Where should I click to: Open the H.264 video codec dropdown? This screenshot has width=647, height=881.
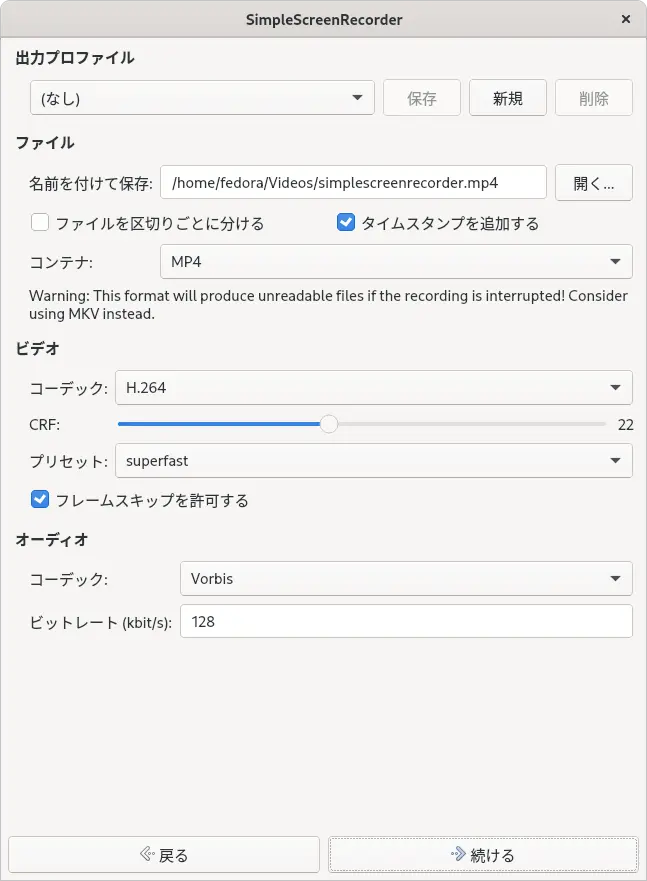coord(373,388)
